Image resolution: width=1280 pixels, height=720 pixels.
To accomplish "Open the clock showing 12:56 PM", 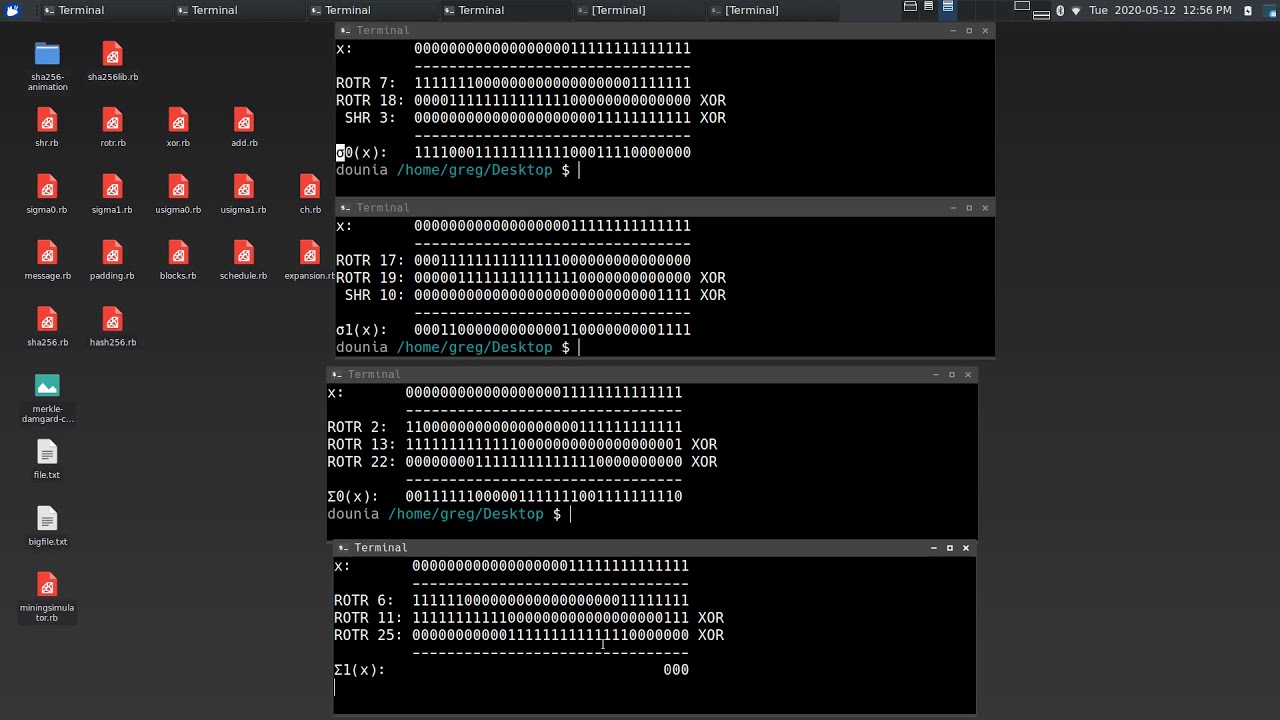I will (x=1160, y=10).
